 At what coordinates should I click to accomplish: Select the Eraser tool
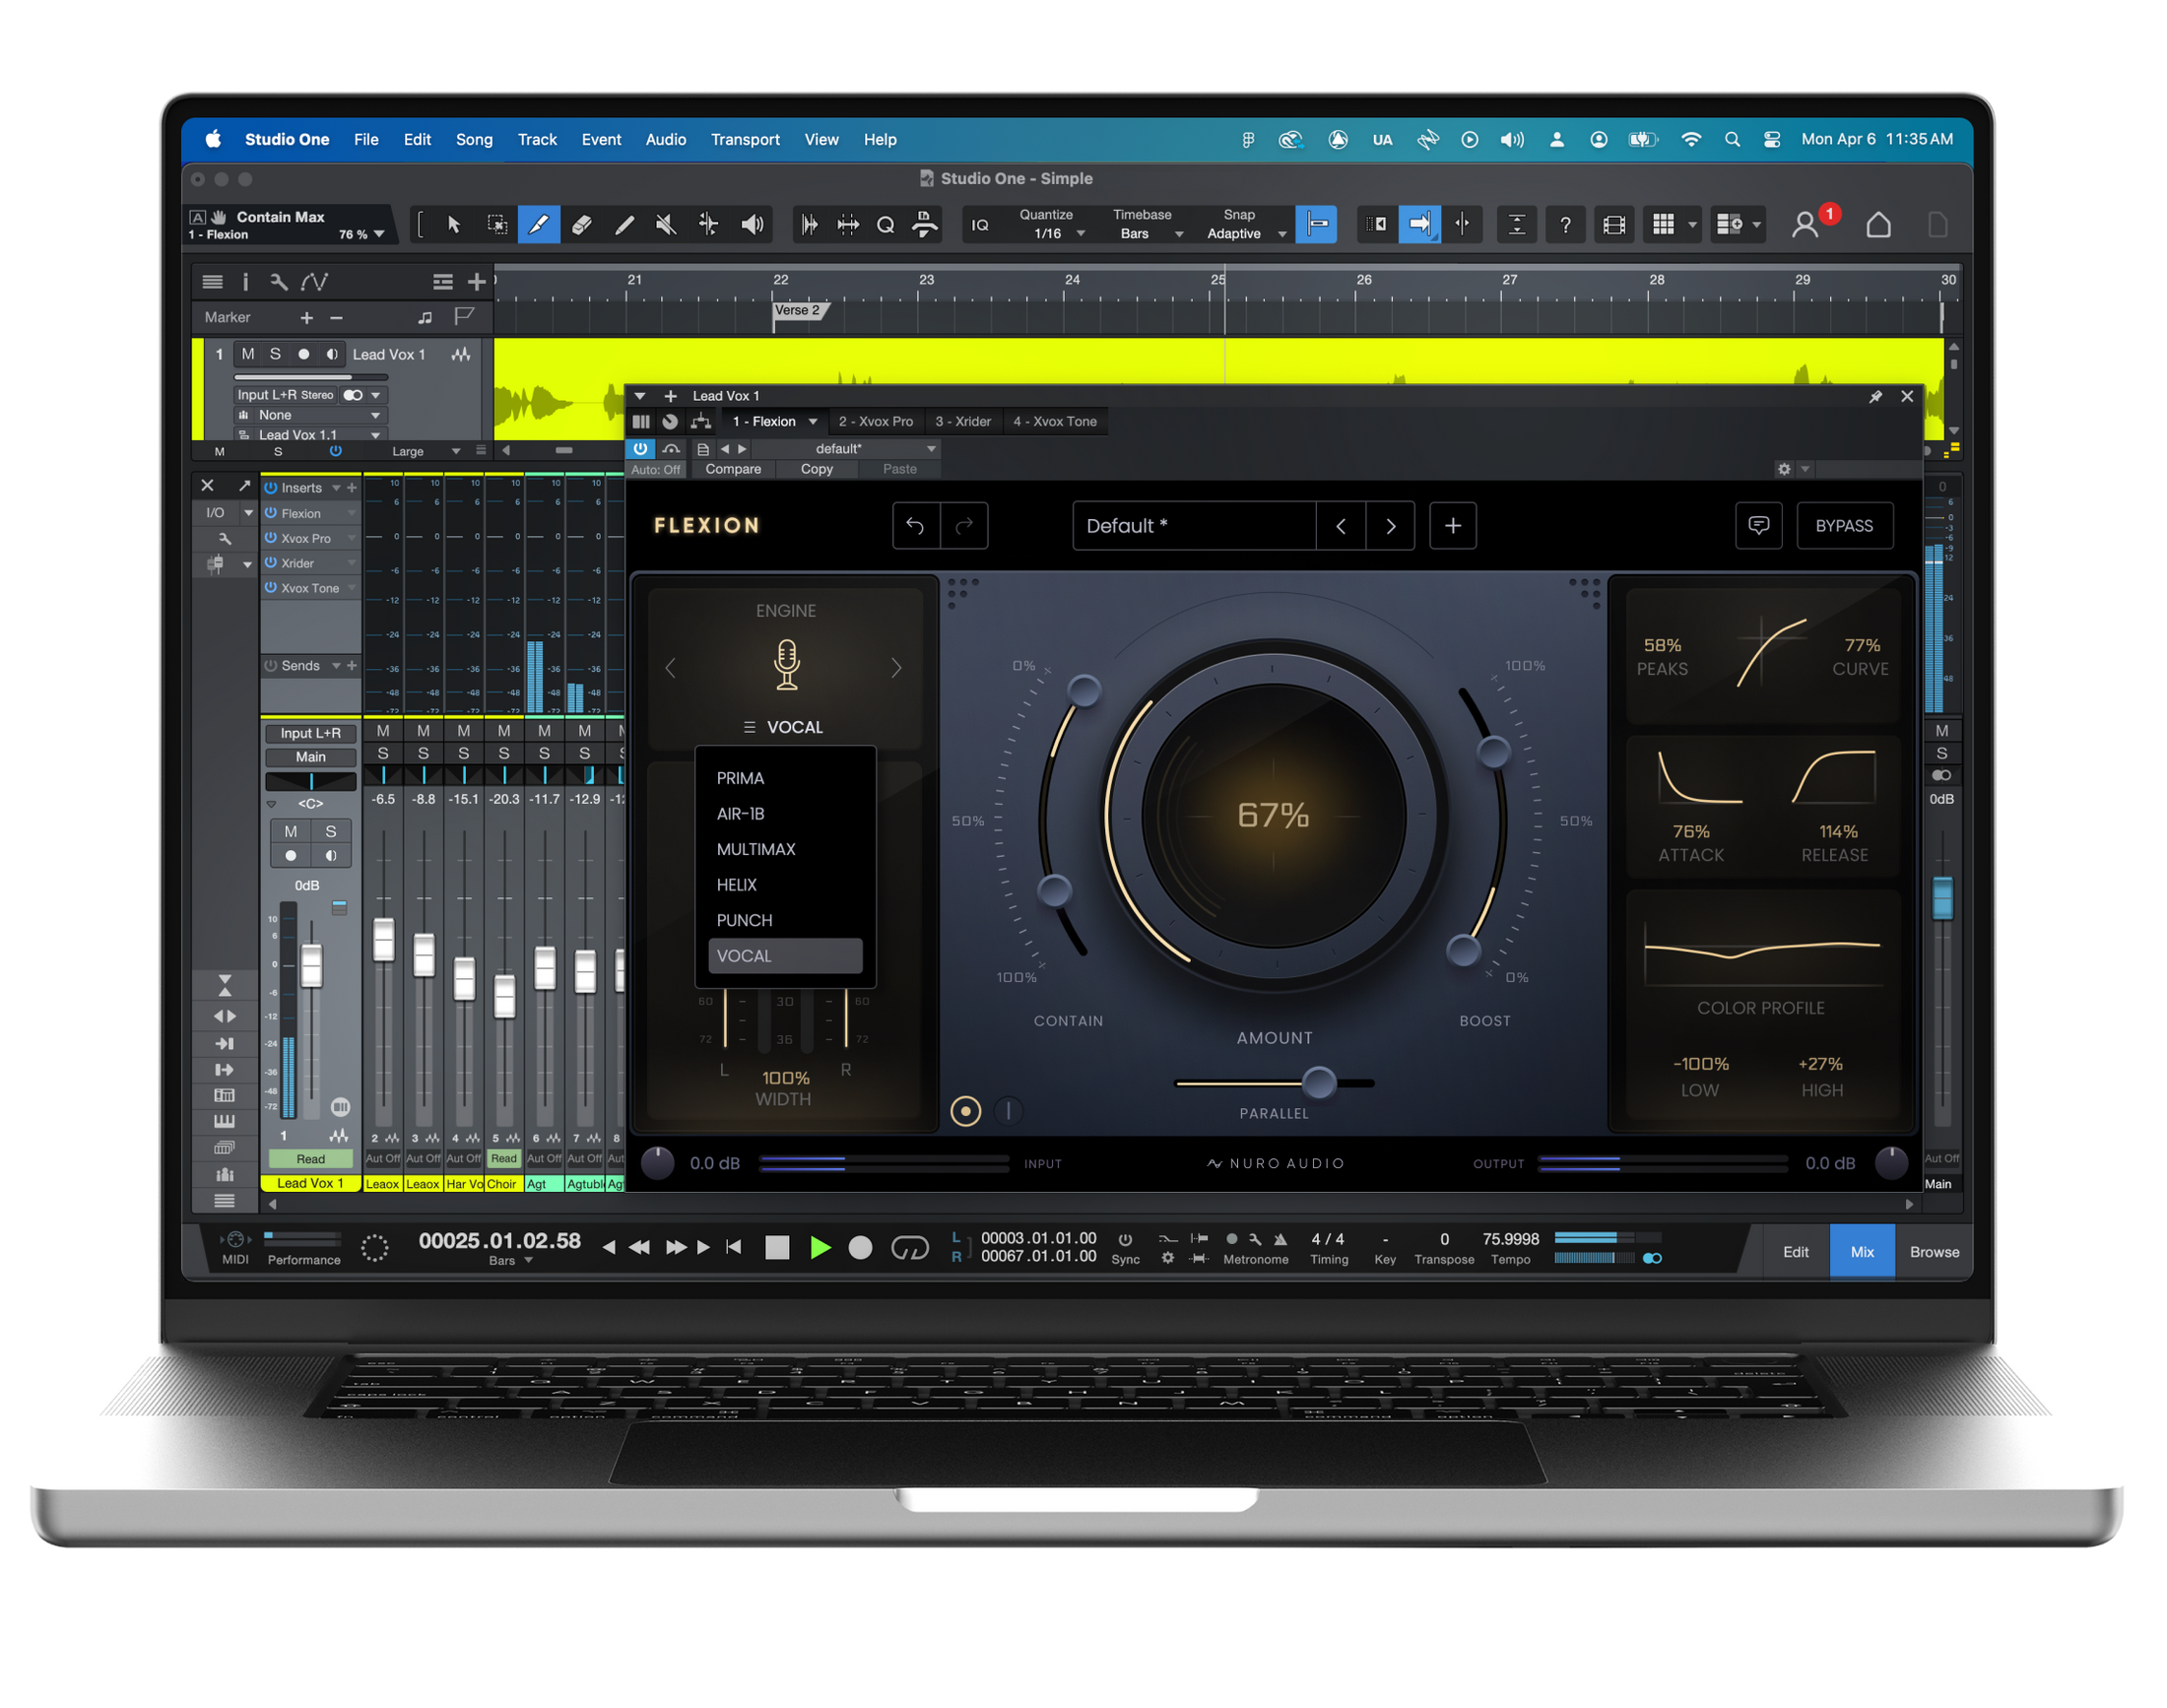coord(581,224)
